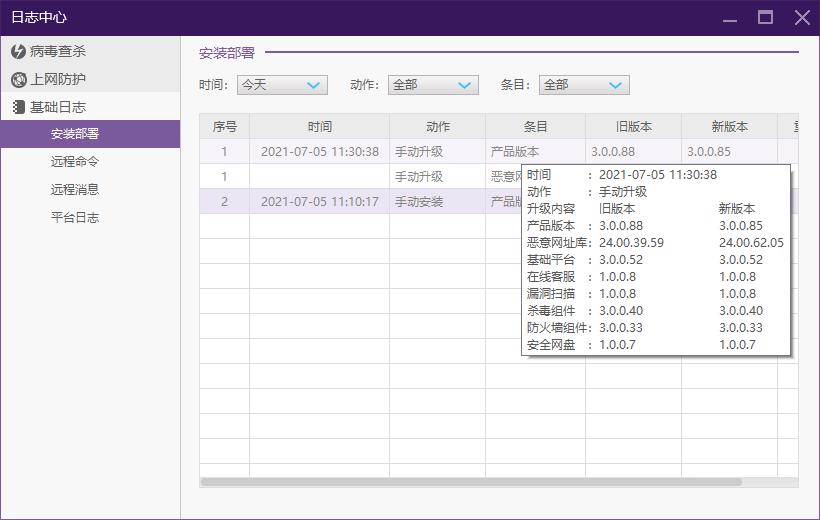
Task: Click 安全网盘 label in the tooltip
Action: tap(551, 345)
